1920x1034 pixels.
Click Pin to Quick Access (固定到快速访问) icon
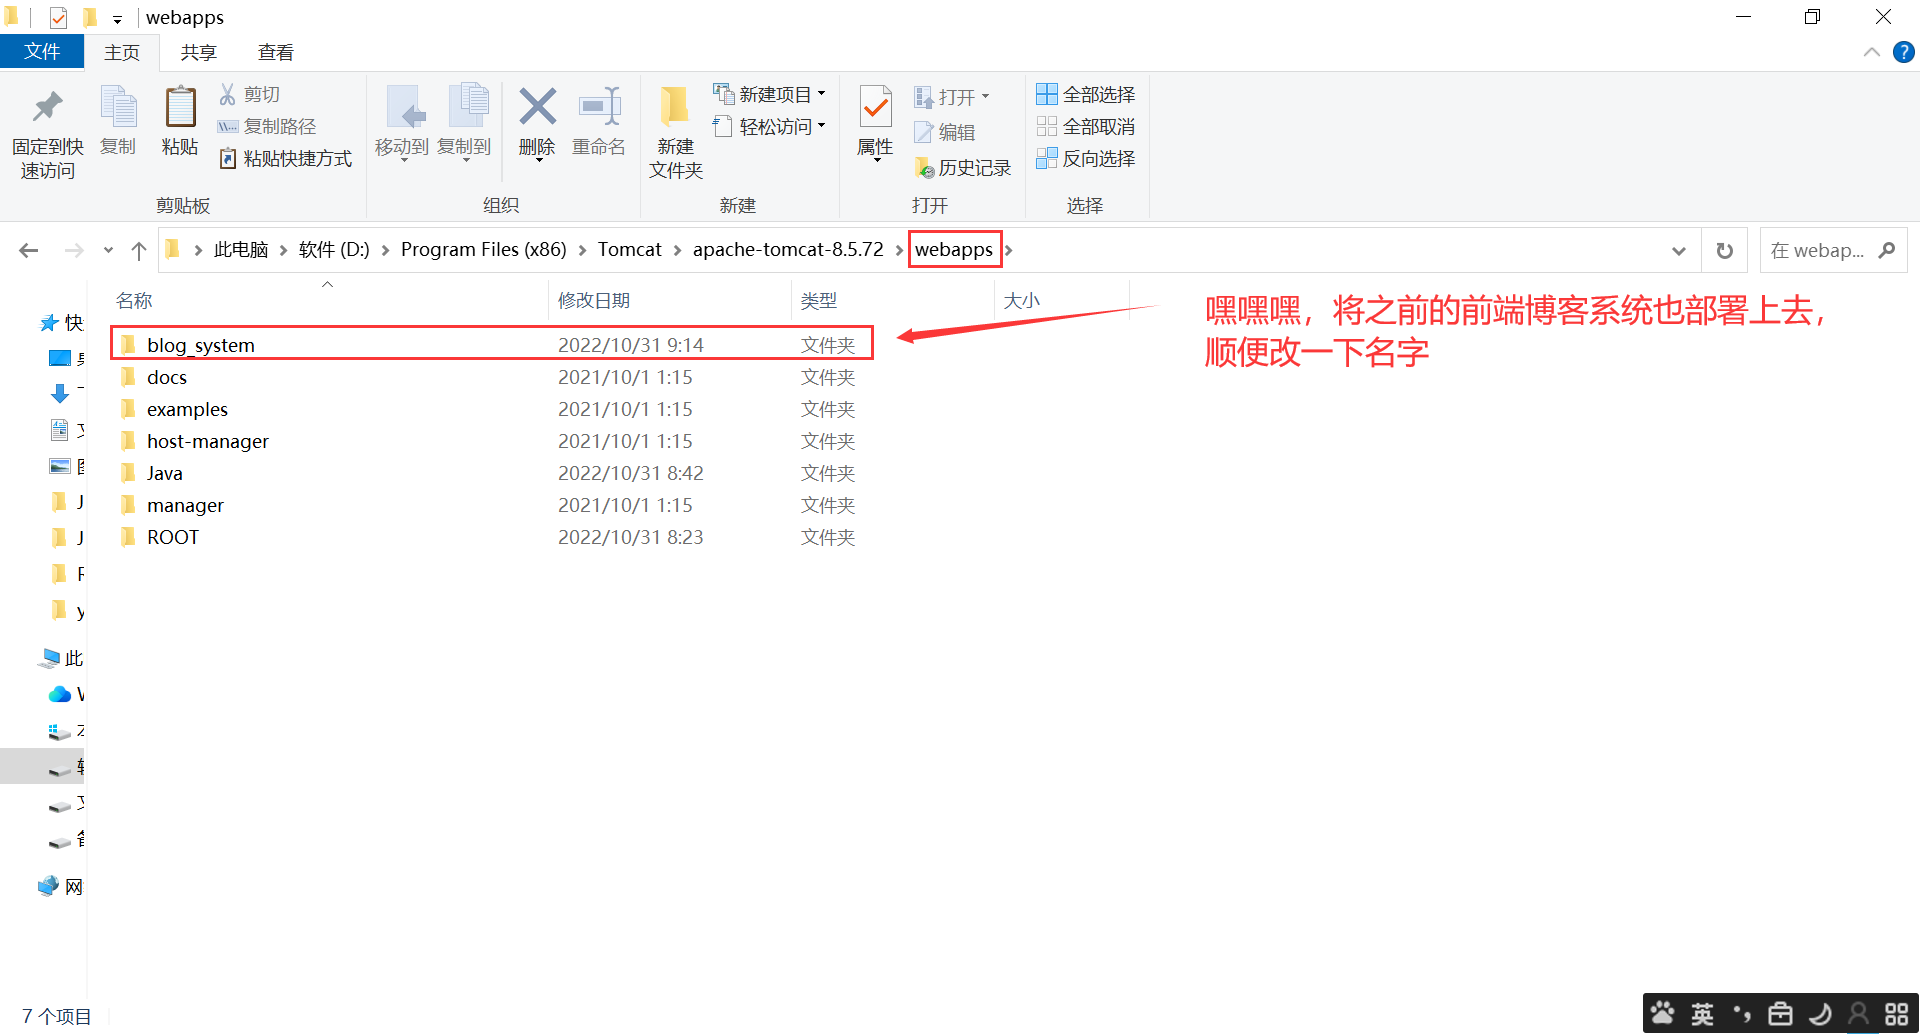tap(47, 108)
